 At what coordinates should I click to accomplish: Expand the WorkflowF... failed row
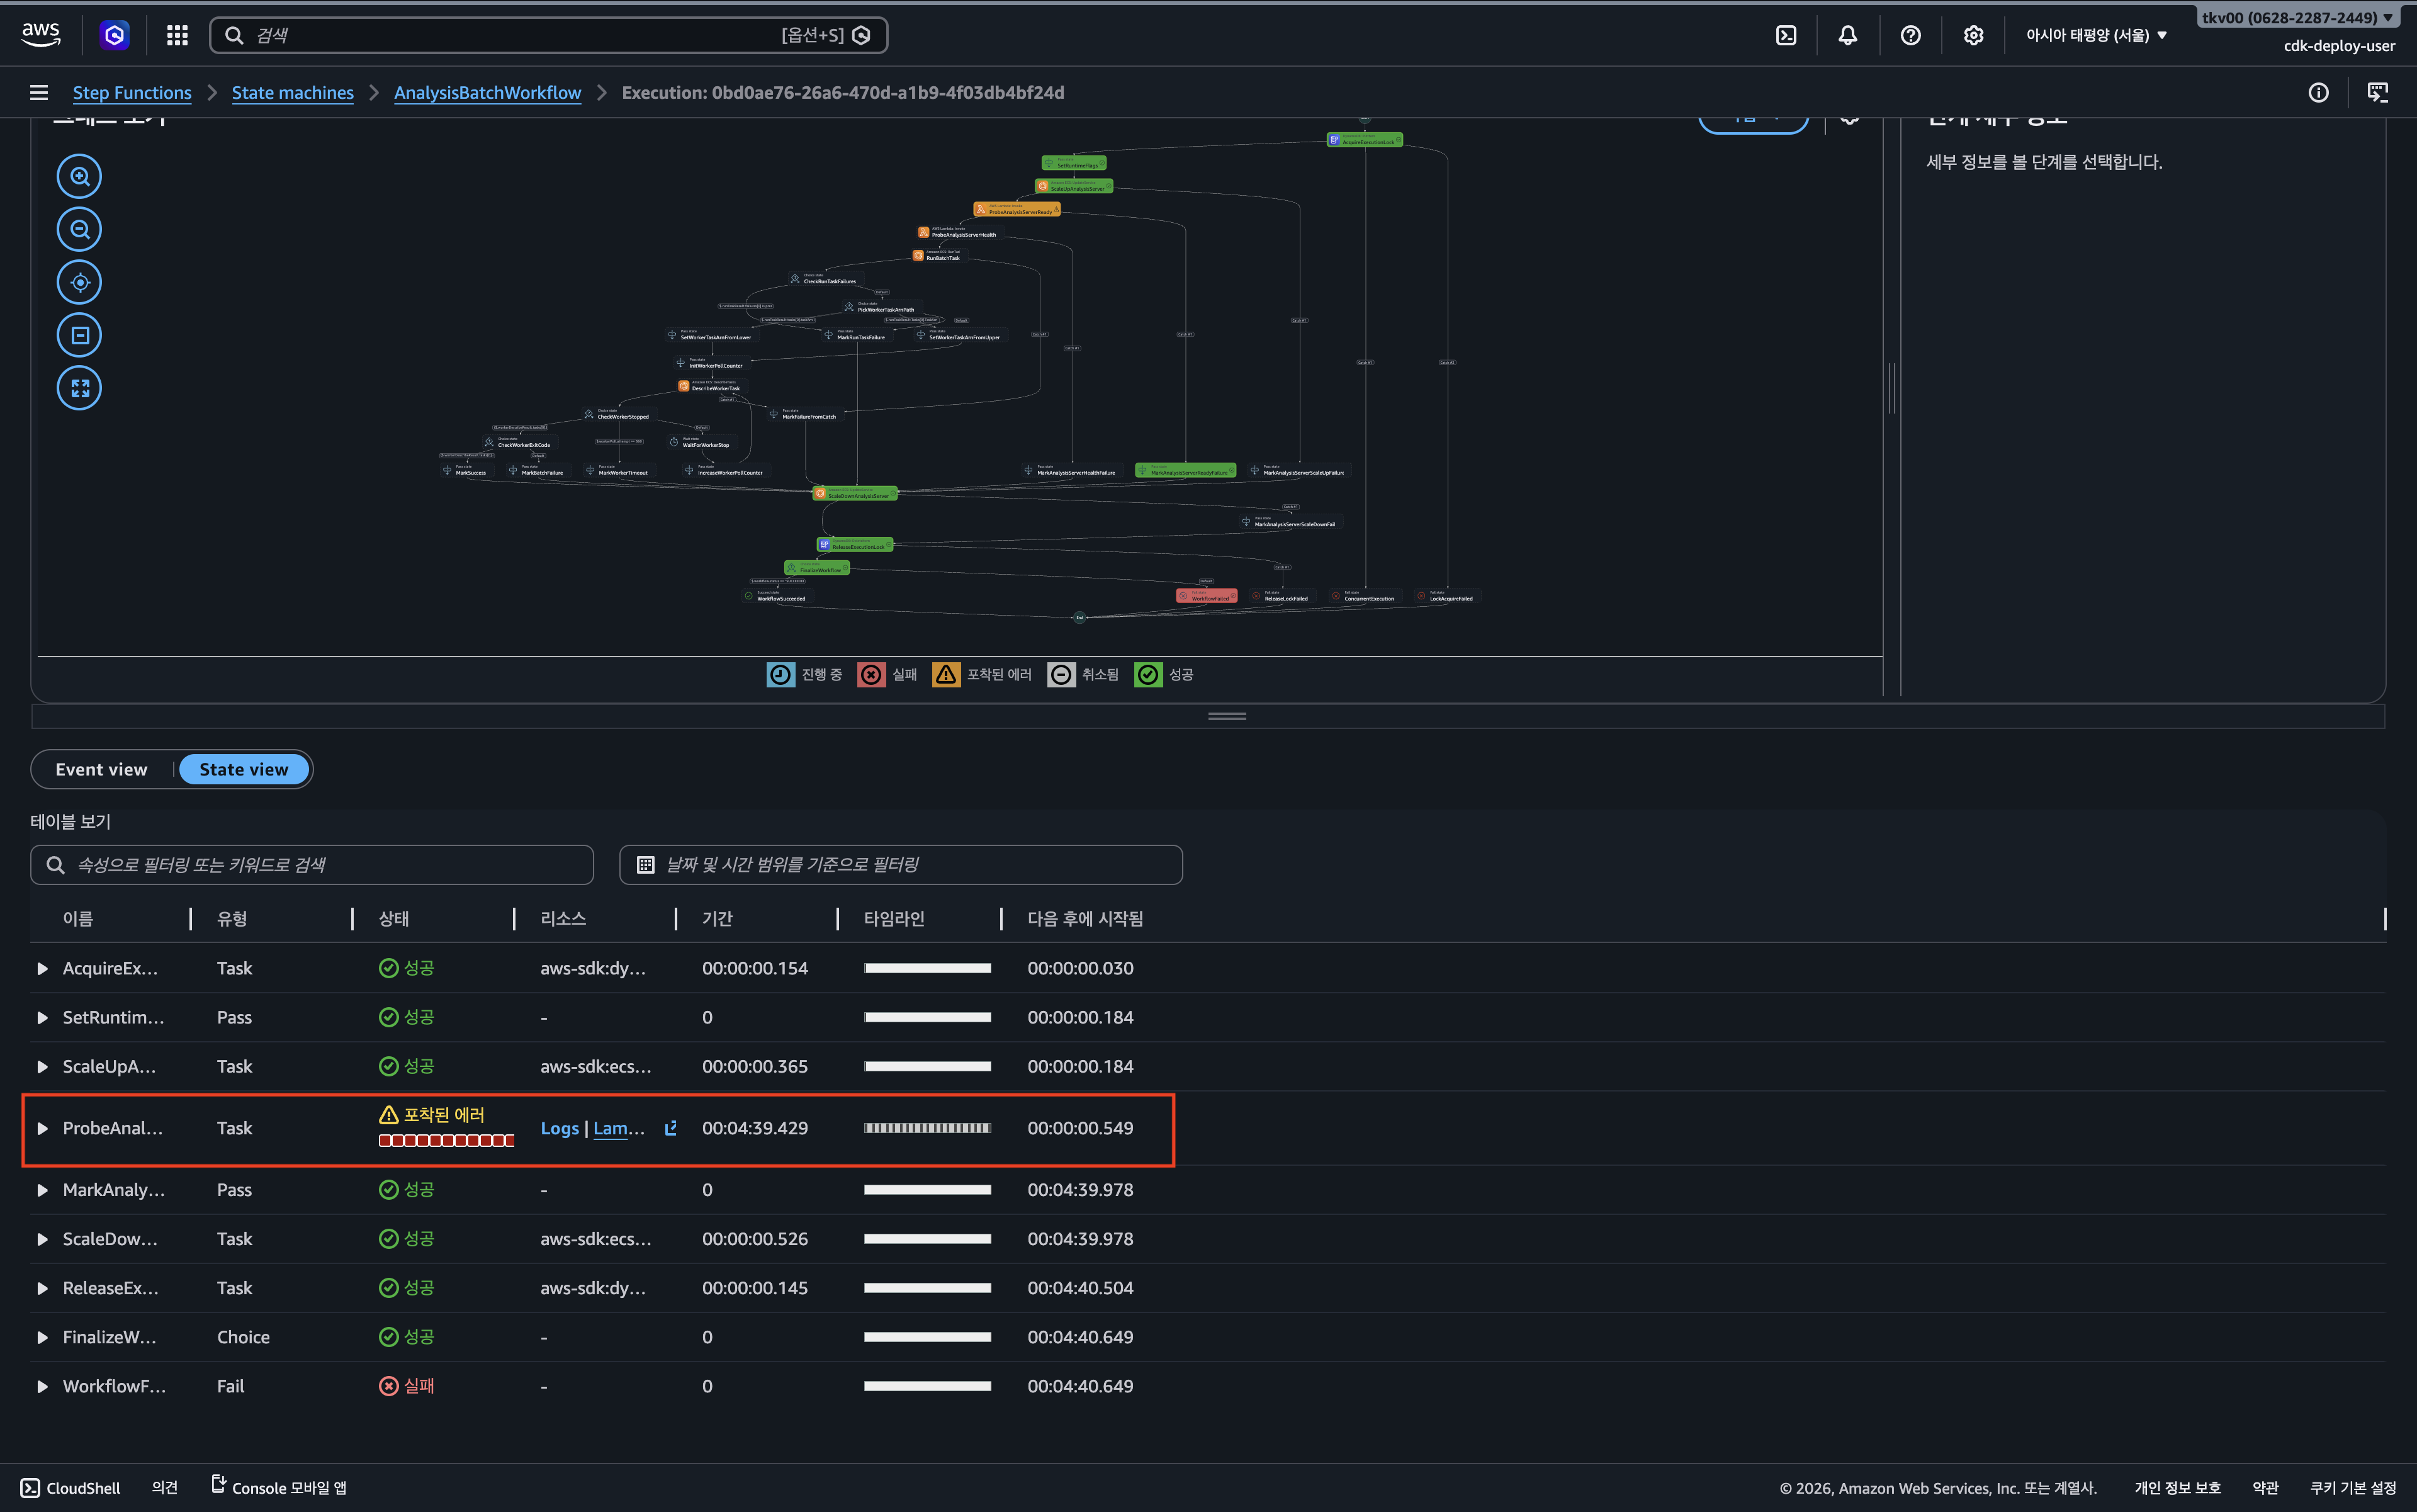[42, 1387]
